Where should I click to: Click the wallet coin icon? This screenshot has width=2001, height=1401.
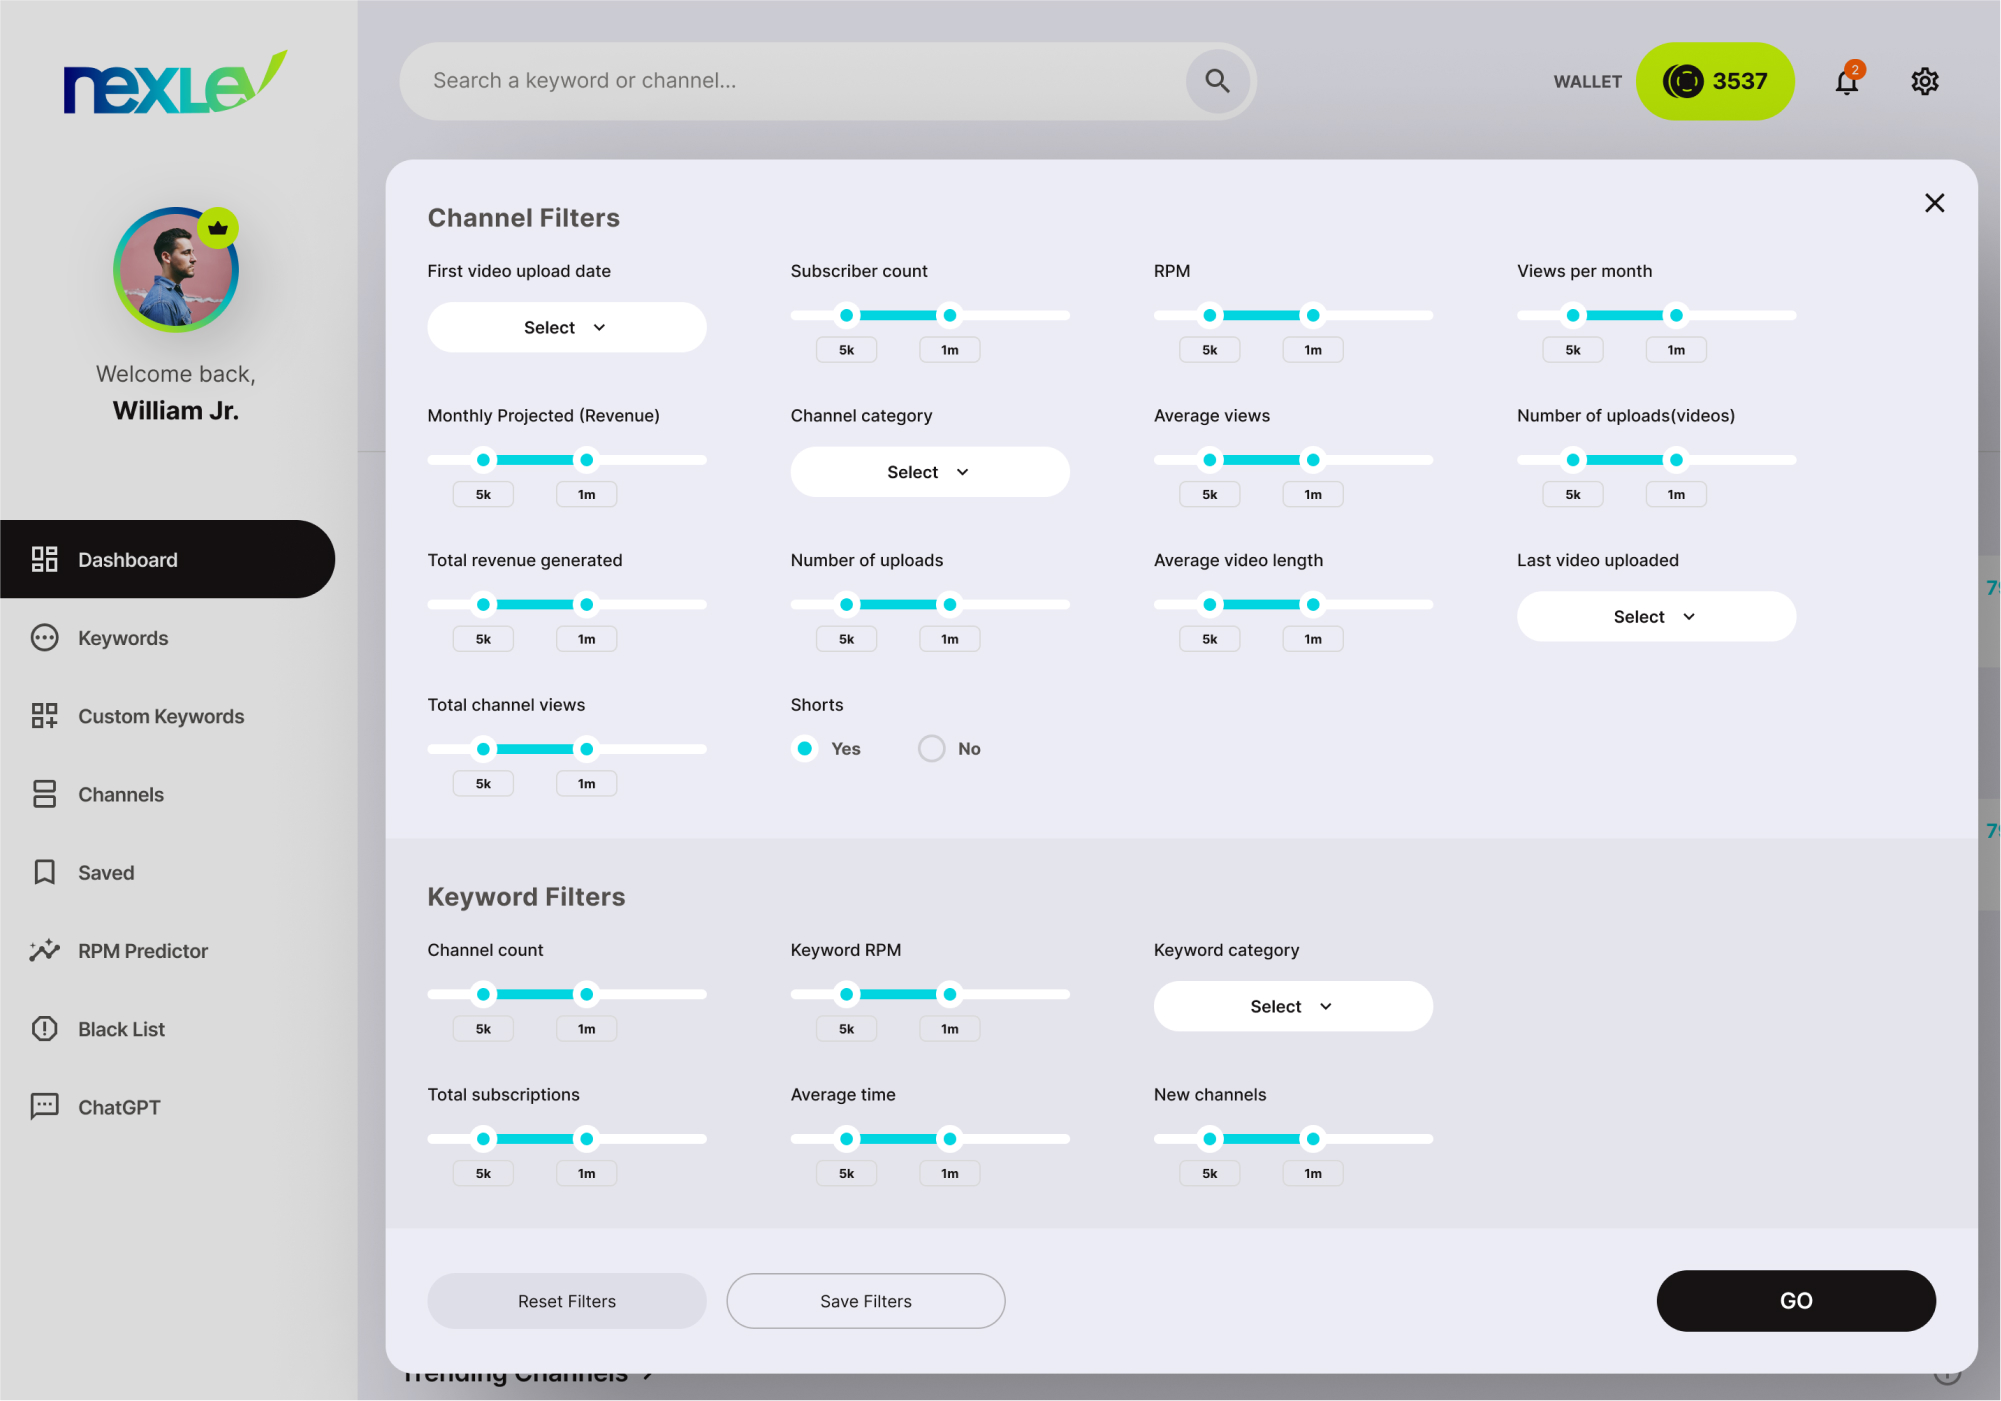(x=1683, y=81)
